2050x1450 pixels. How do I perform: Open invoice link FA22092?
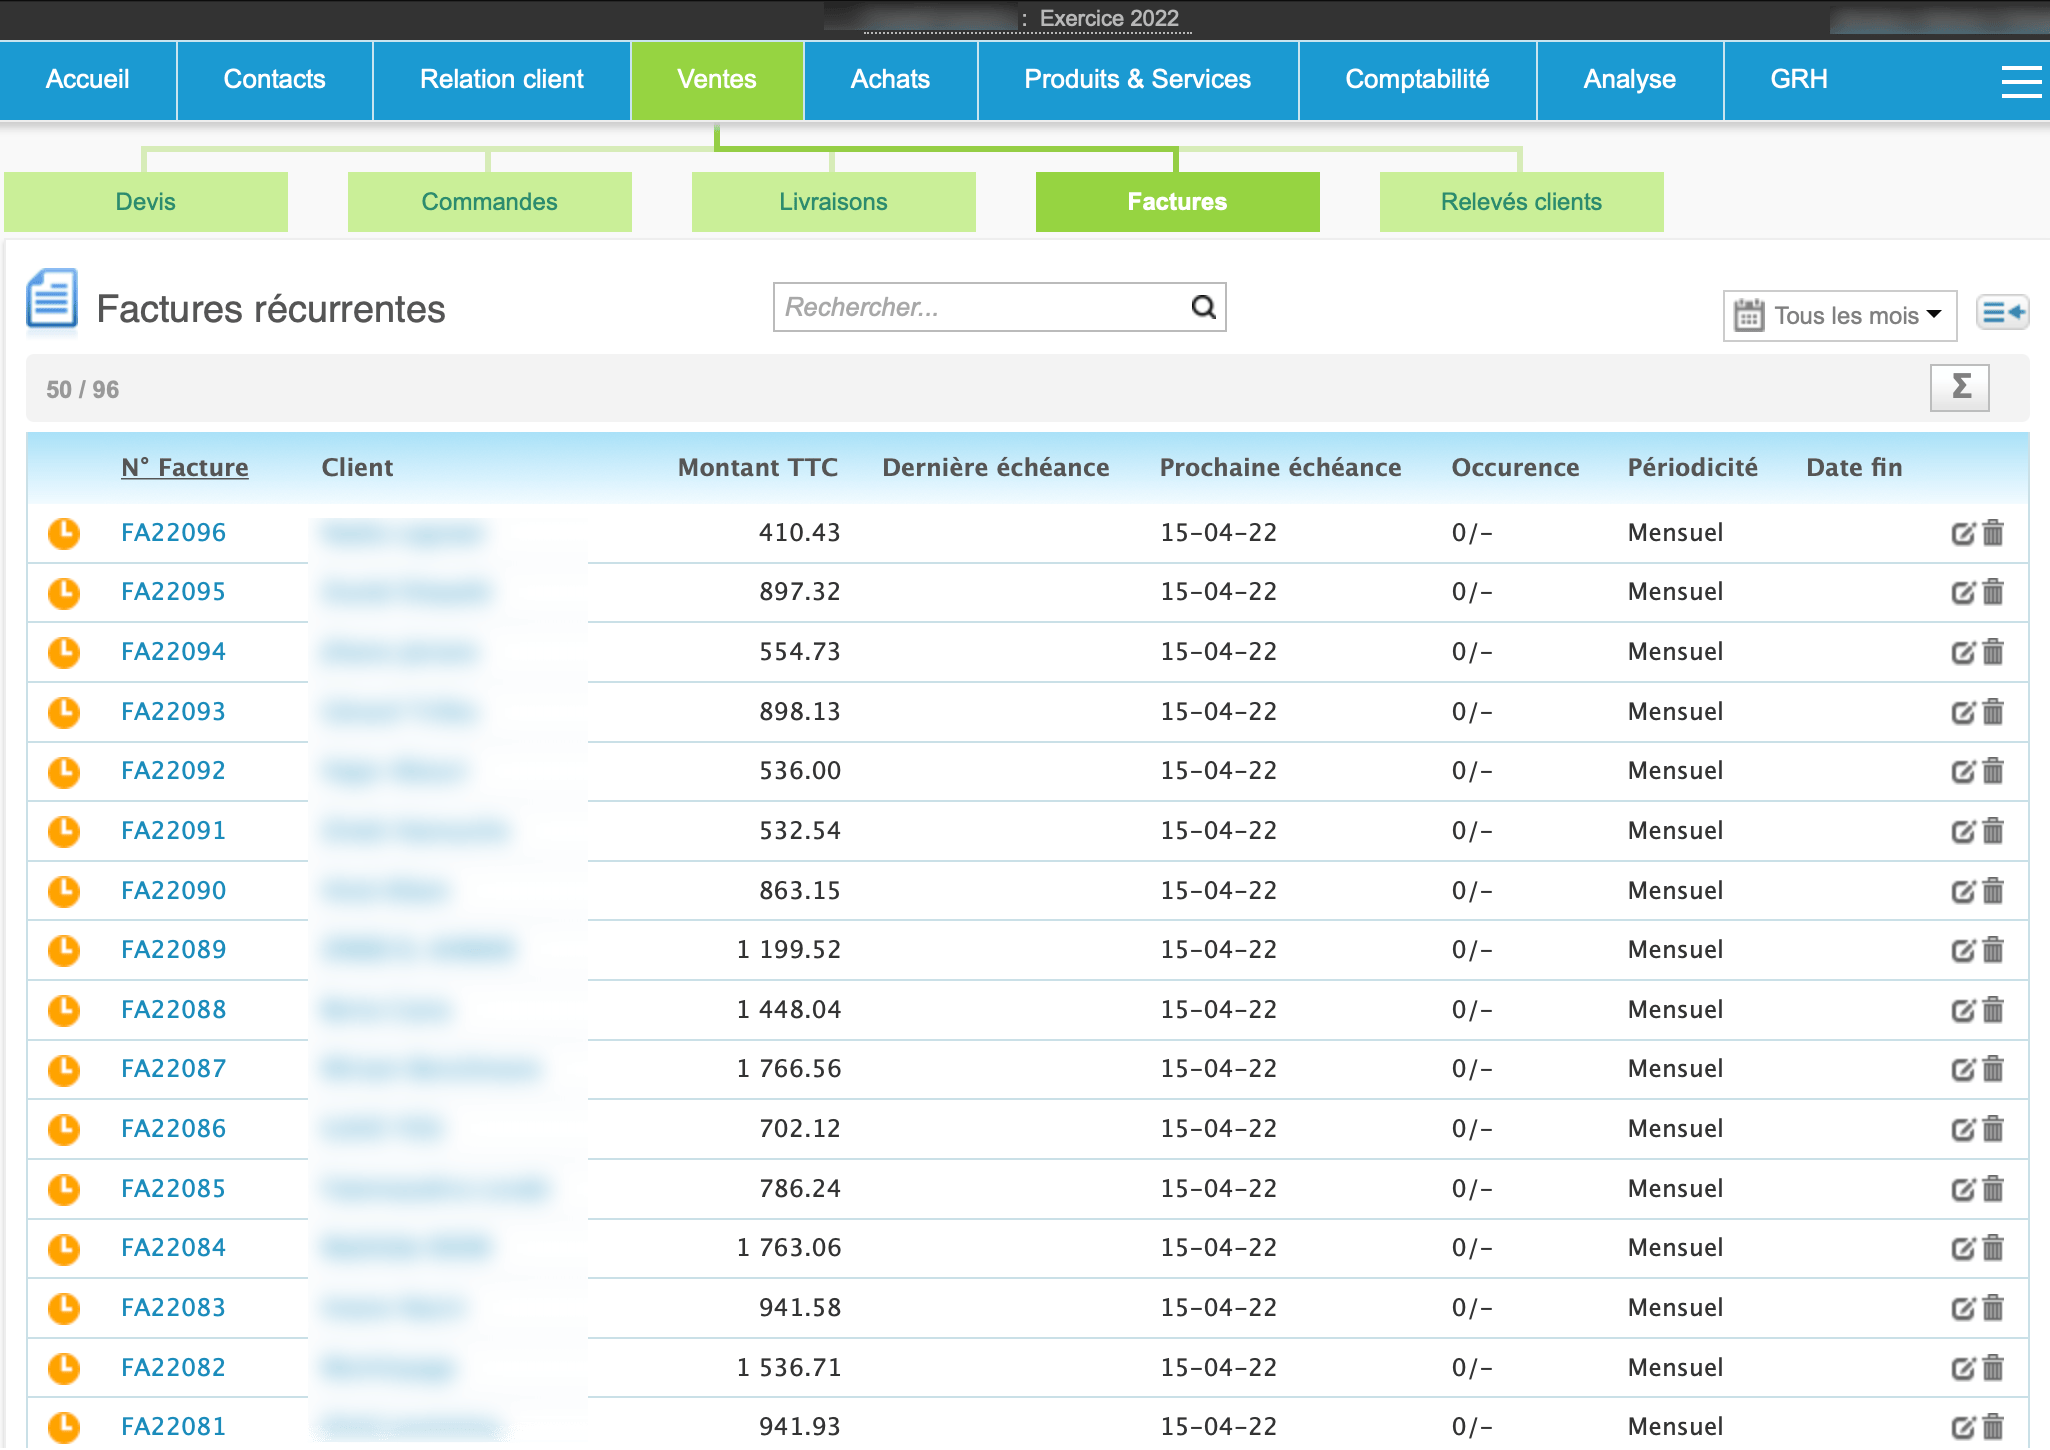click(173, 771)
